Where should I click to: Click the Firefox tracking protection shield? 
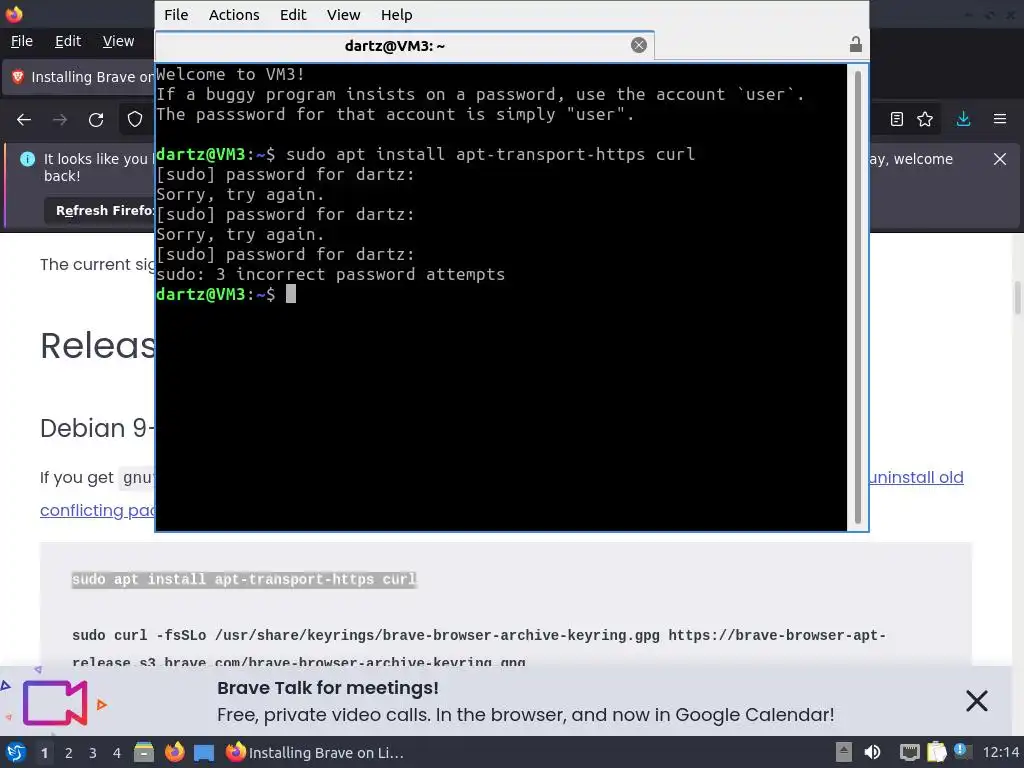coord(135,120)
